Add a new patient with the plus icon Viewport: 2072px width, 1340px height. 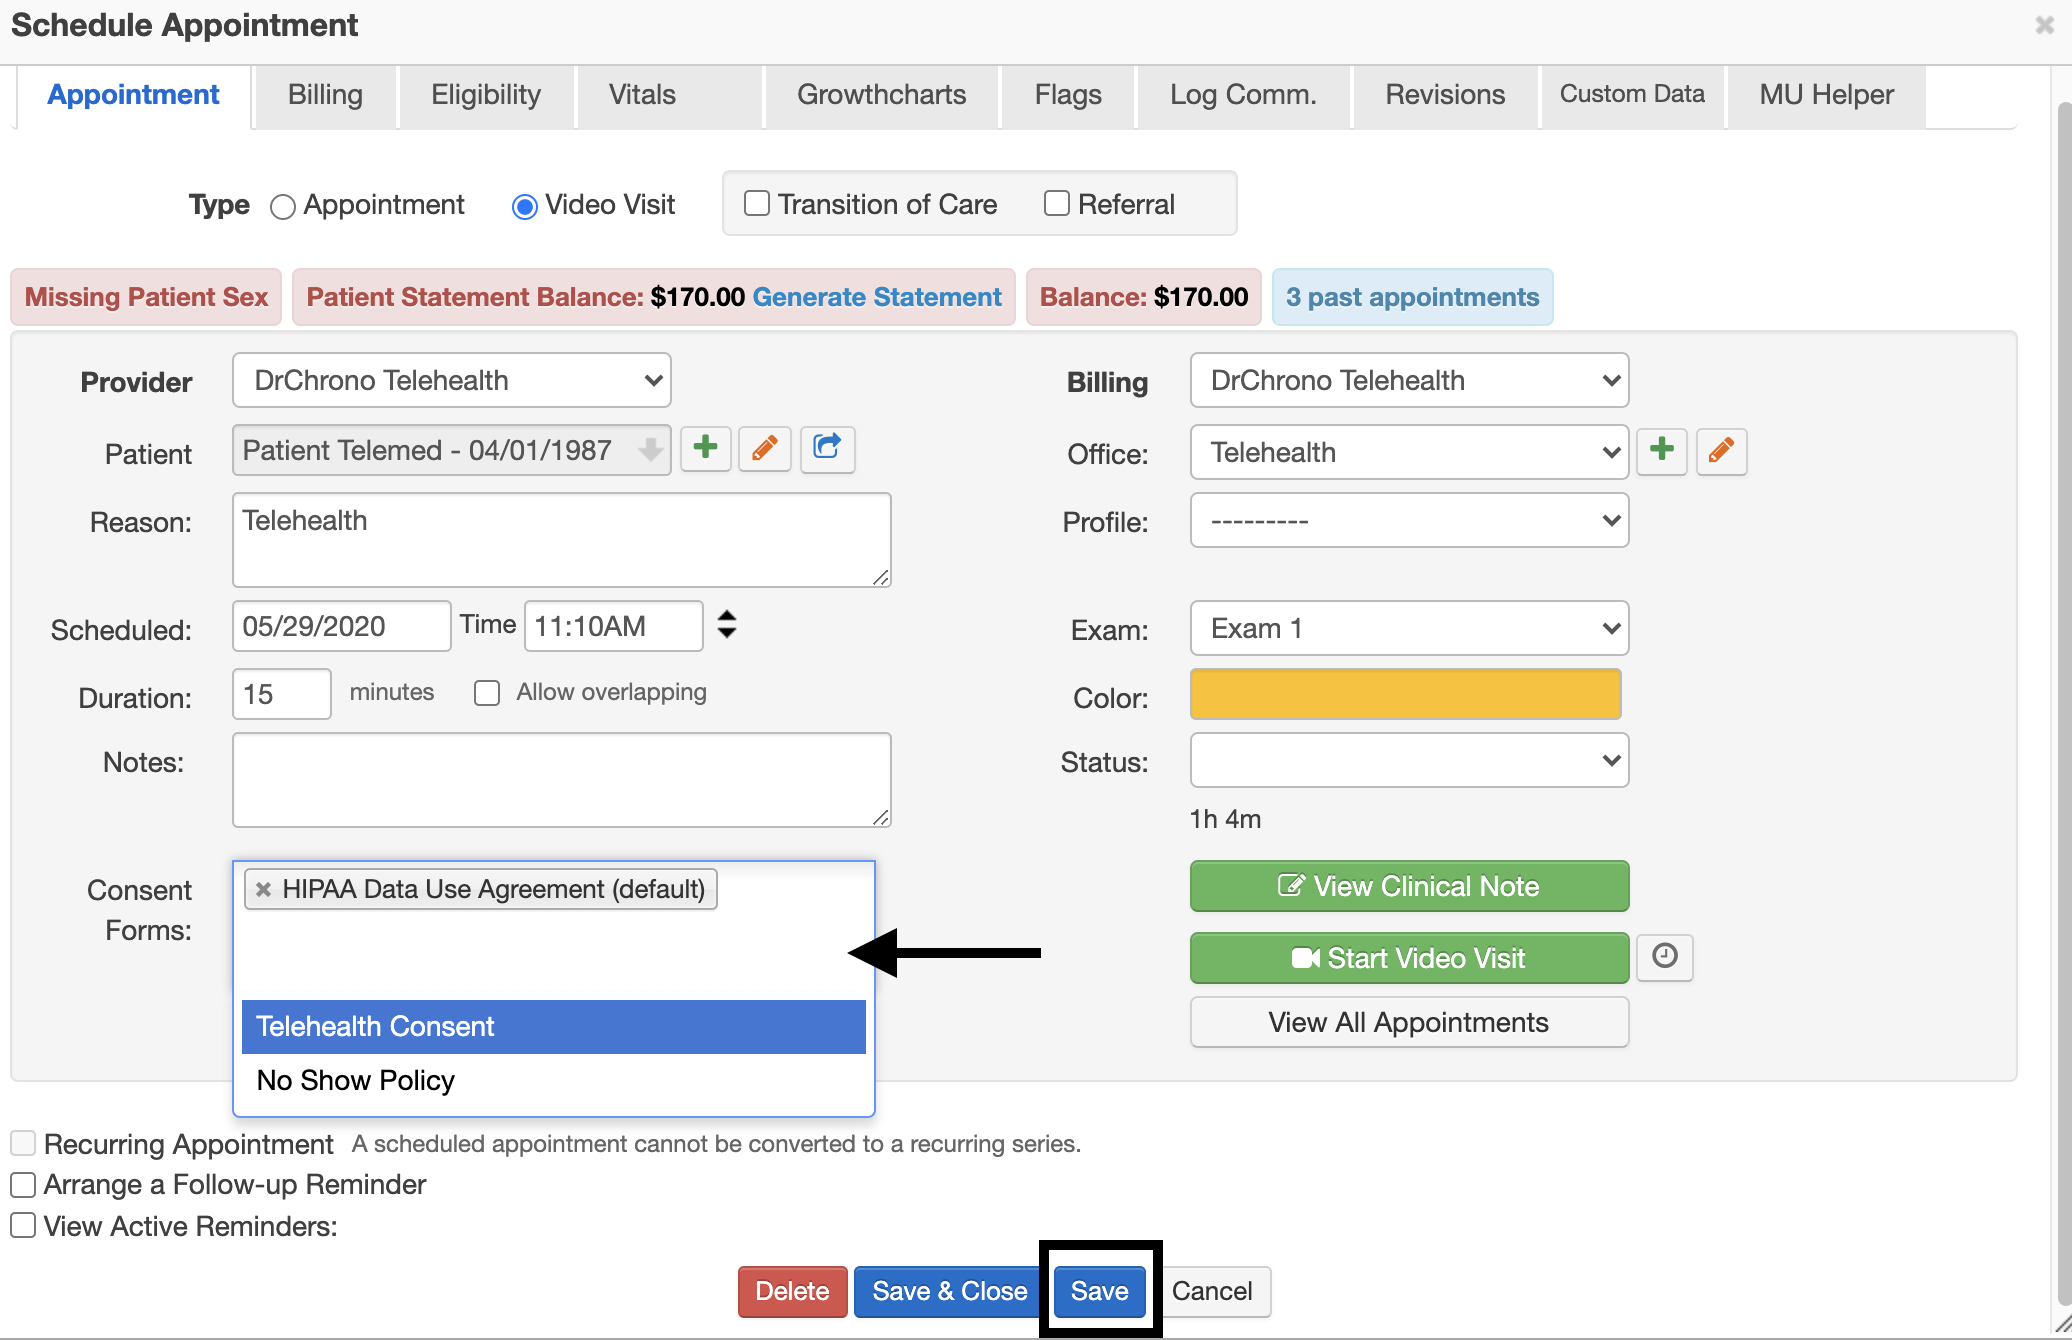tap(706, 448)
